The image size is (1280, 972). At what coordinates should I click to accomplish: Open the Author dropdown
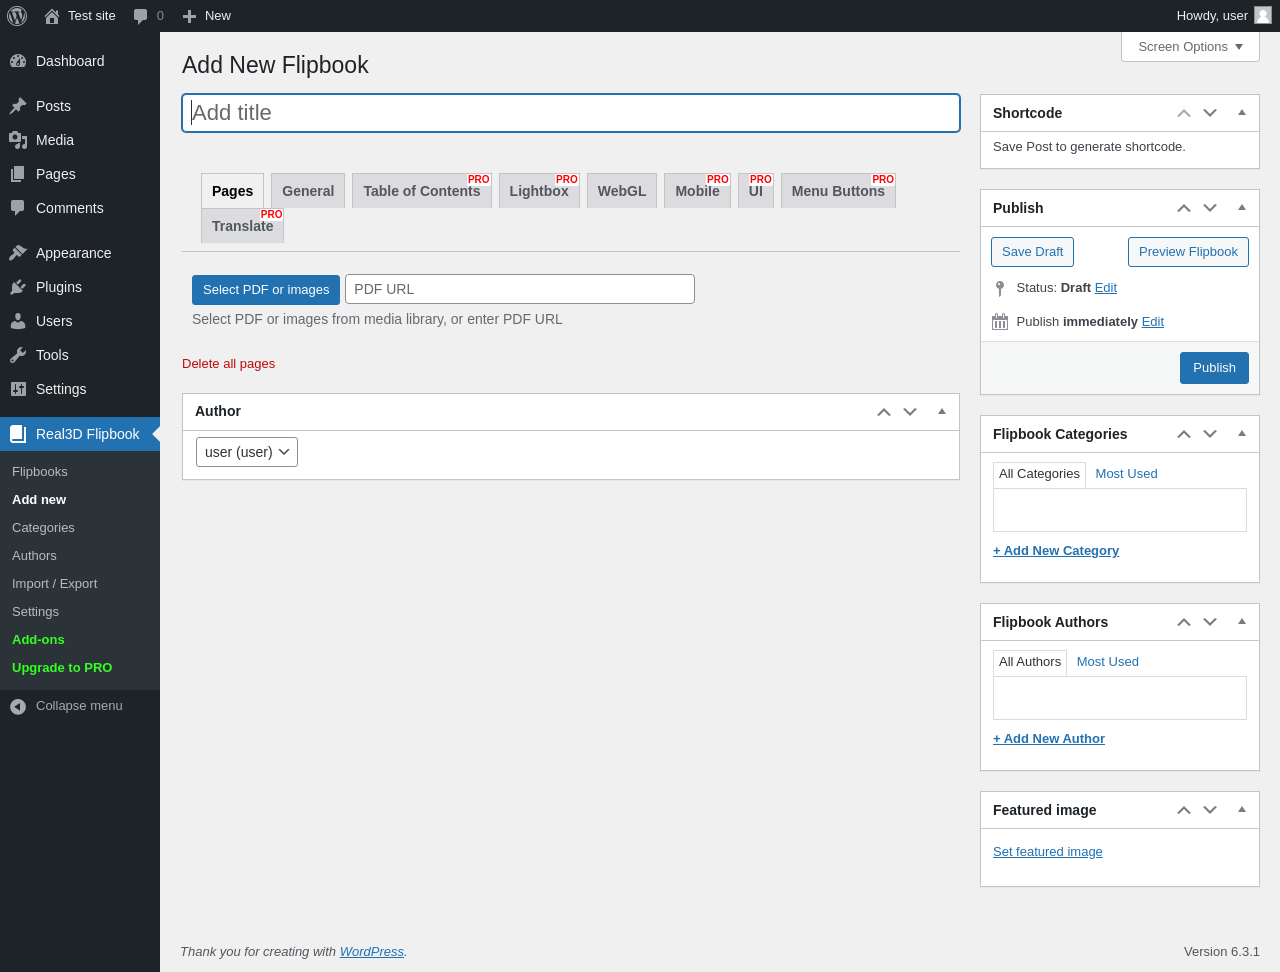(x=247, y=452)
